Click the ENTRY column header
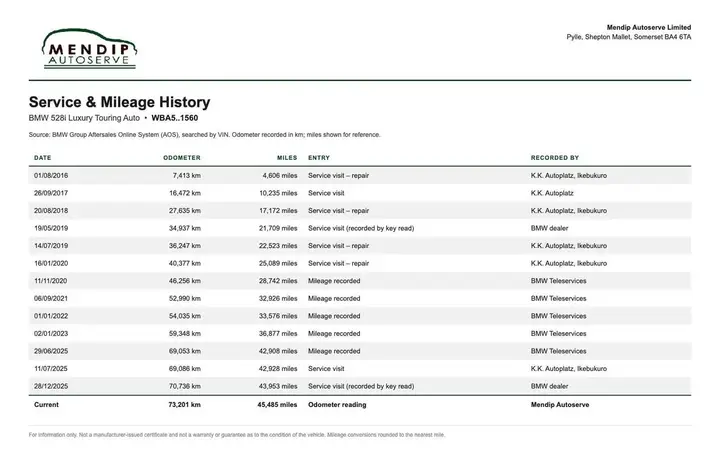Screen dimensions: 720x452 (x=319, y=158)
